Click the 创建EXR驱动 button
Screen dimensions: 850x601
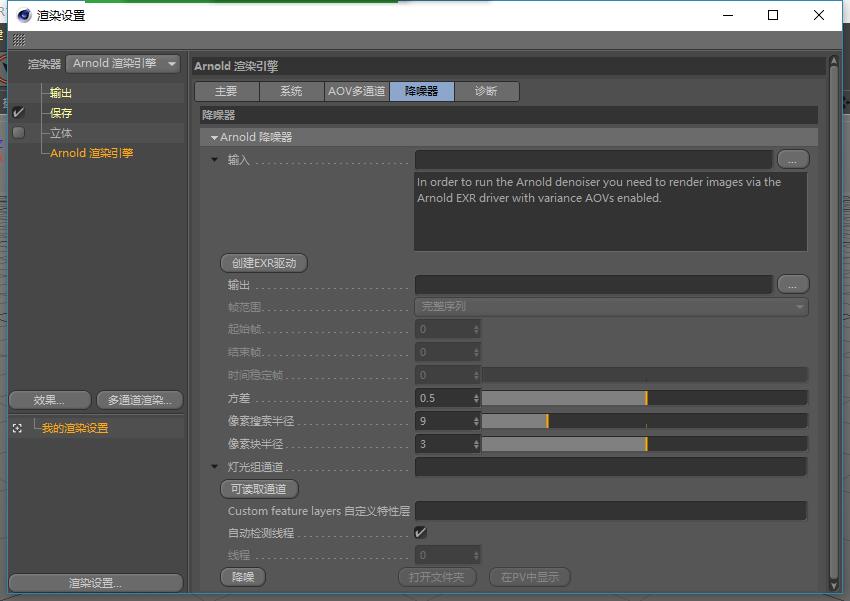click(264, 263)
